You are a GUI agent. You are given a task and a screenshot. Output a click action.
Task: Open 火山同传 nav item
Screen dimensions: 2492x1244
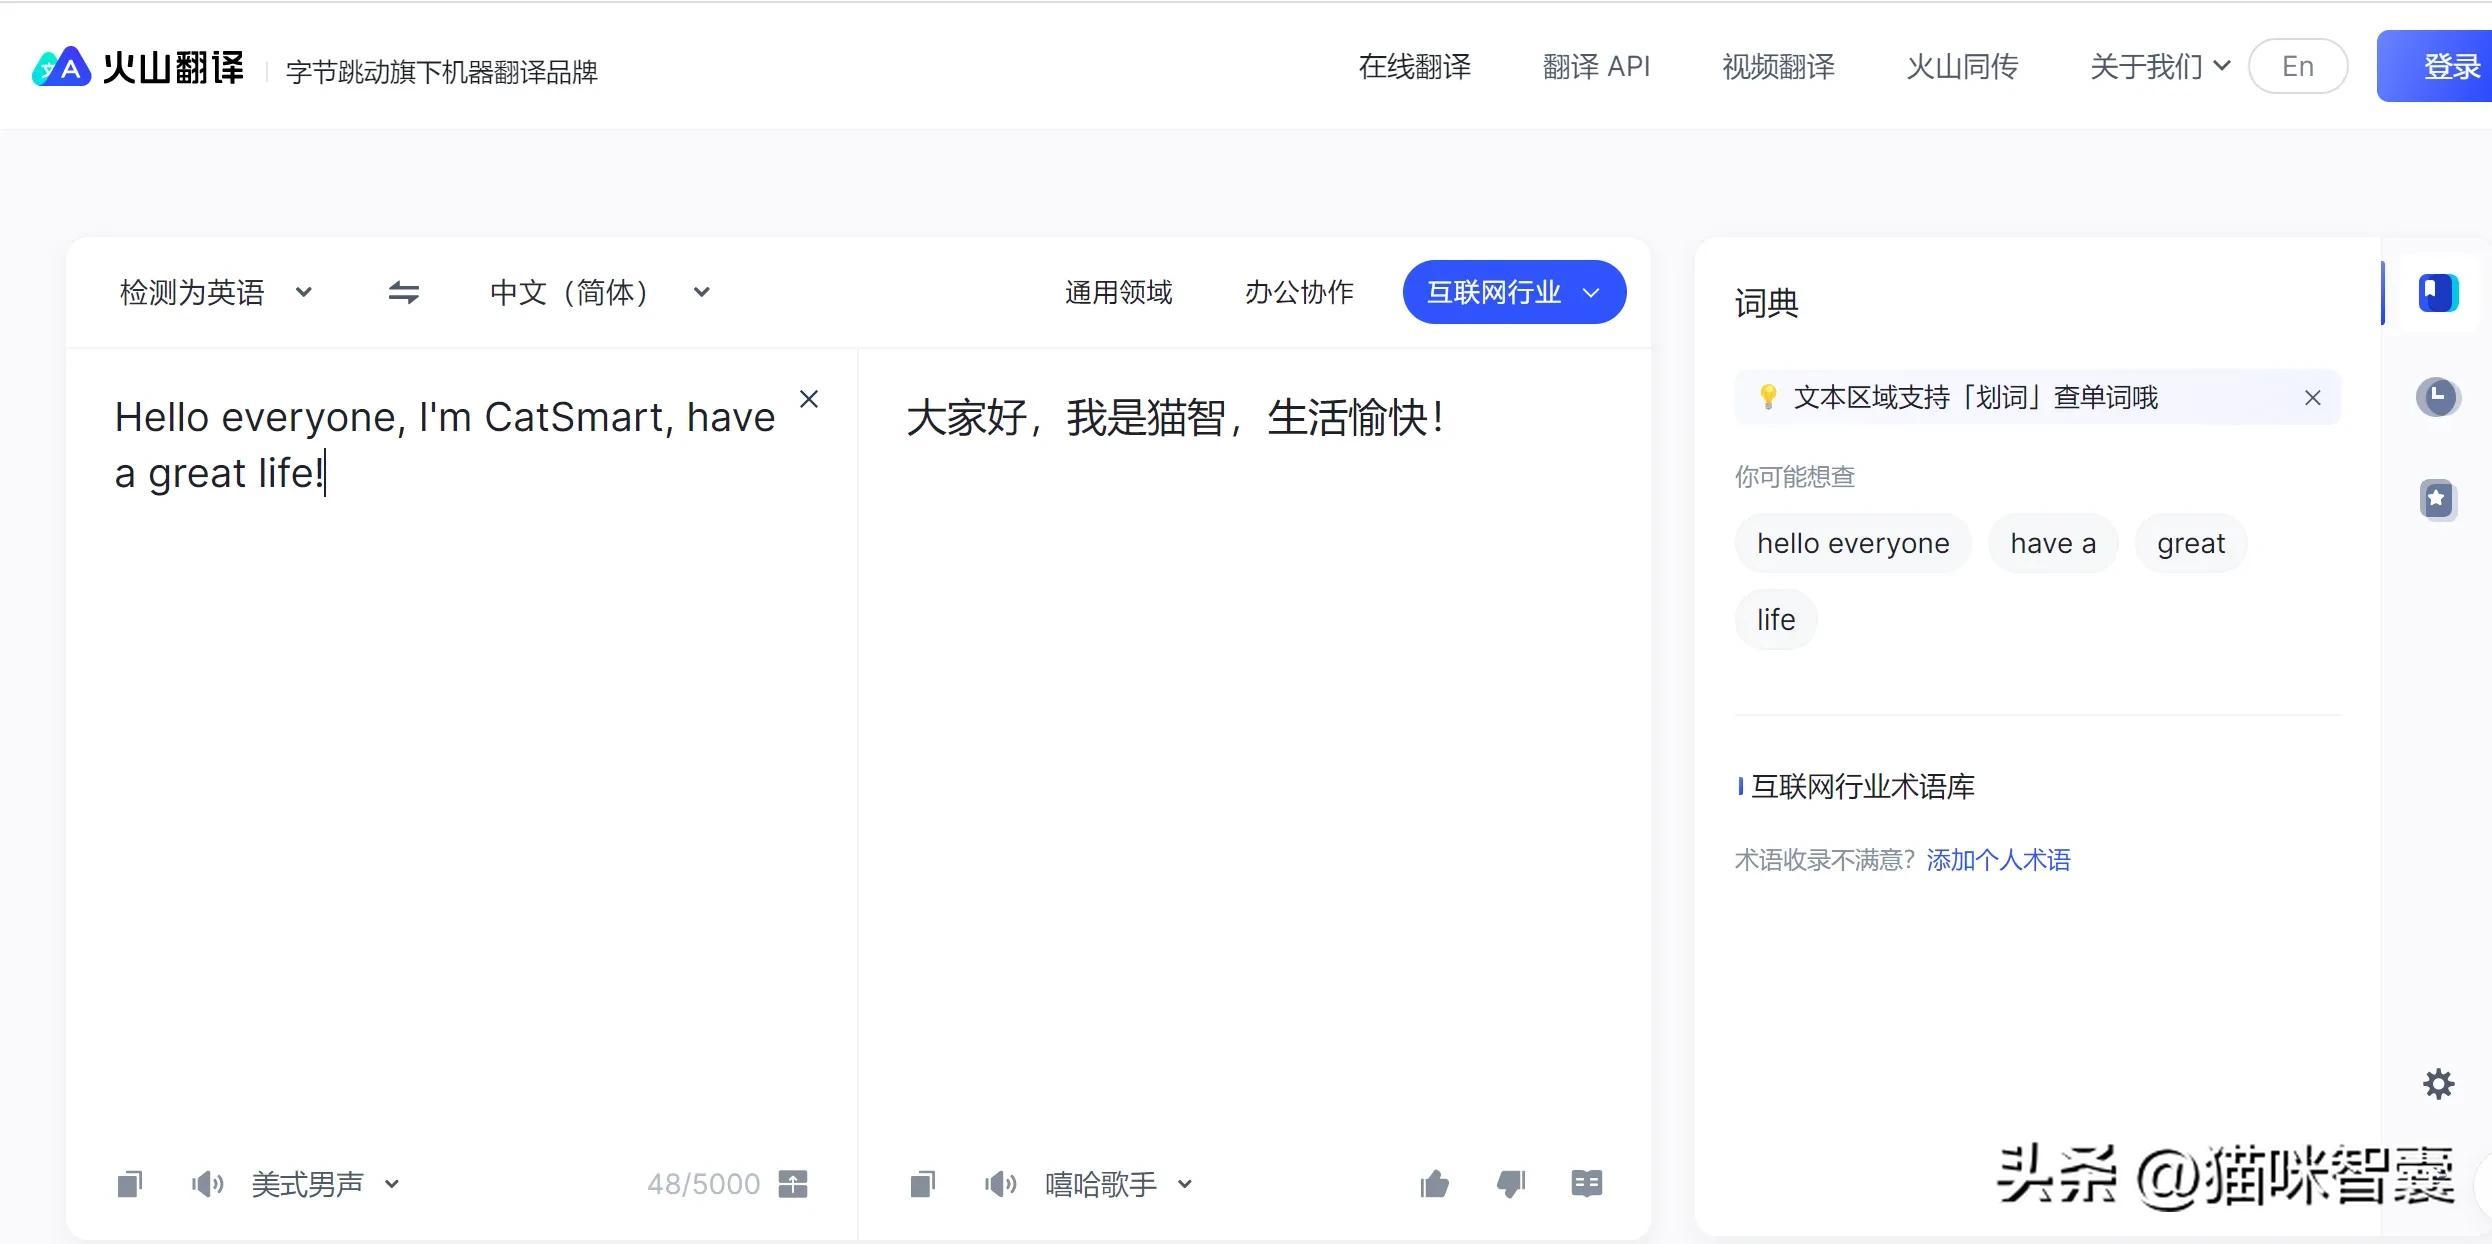coord(1962,67)
